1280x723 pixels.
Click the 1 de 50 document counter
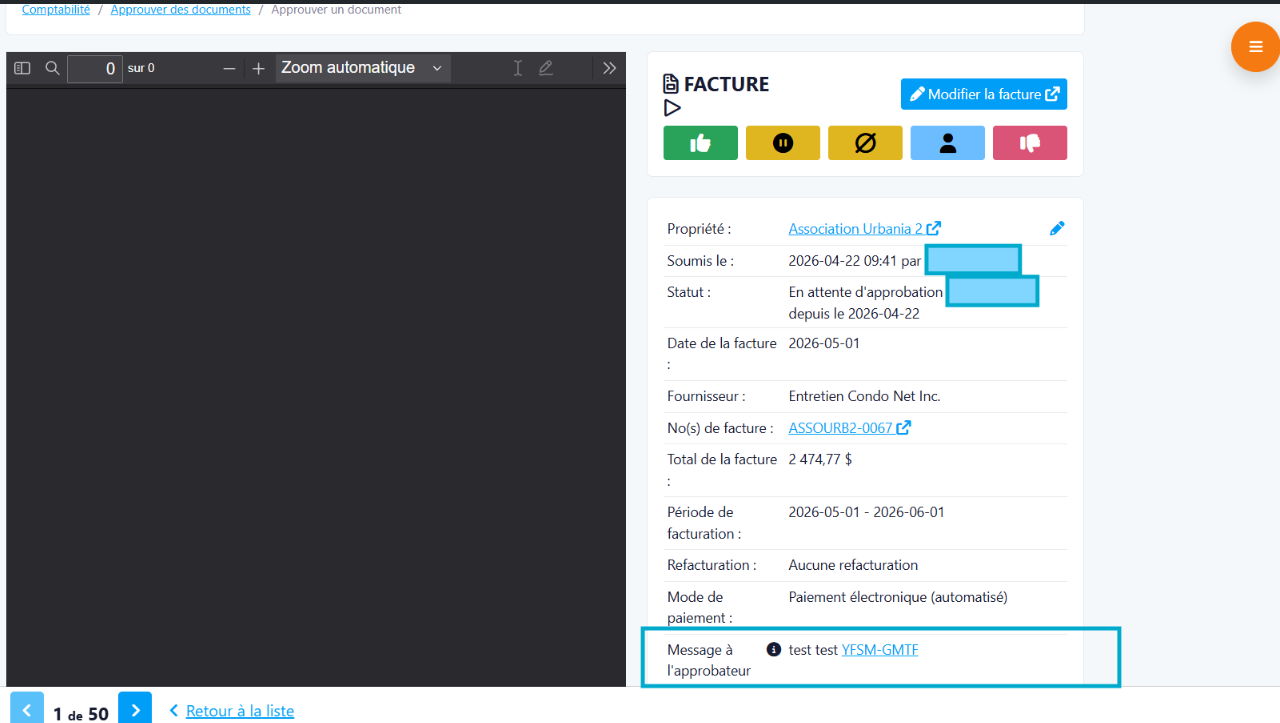[81, 713]
